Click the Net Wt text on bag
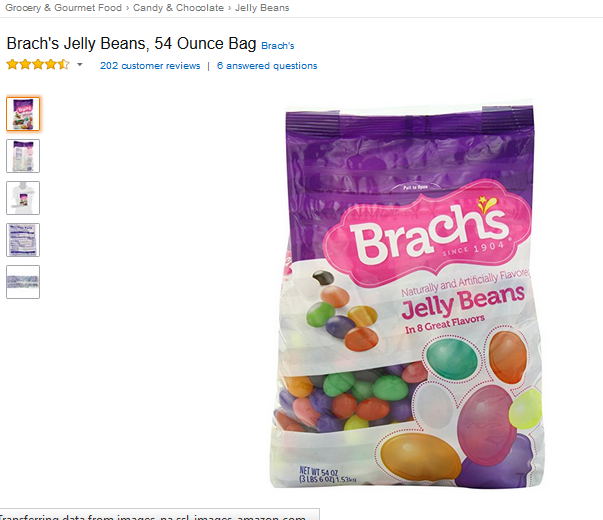The image size is (603, 520). tap(328, 475)
